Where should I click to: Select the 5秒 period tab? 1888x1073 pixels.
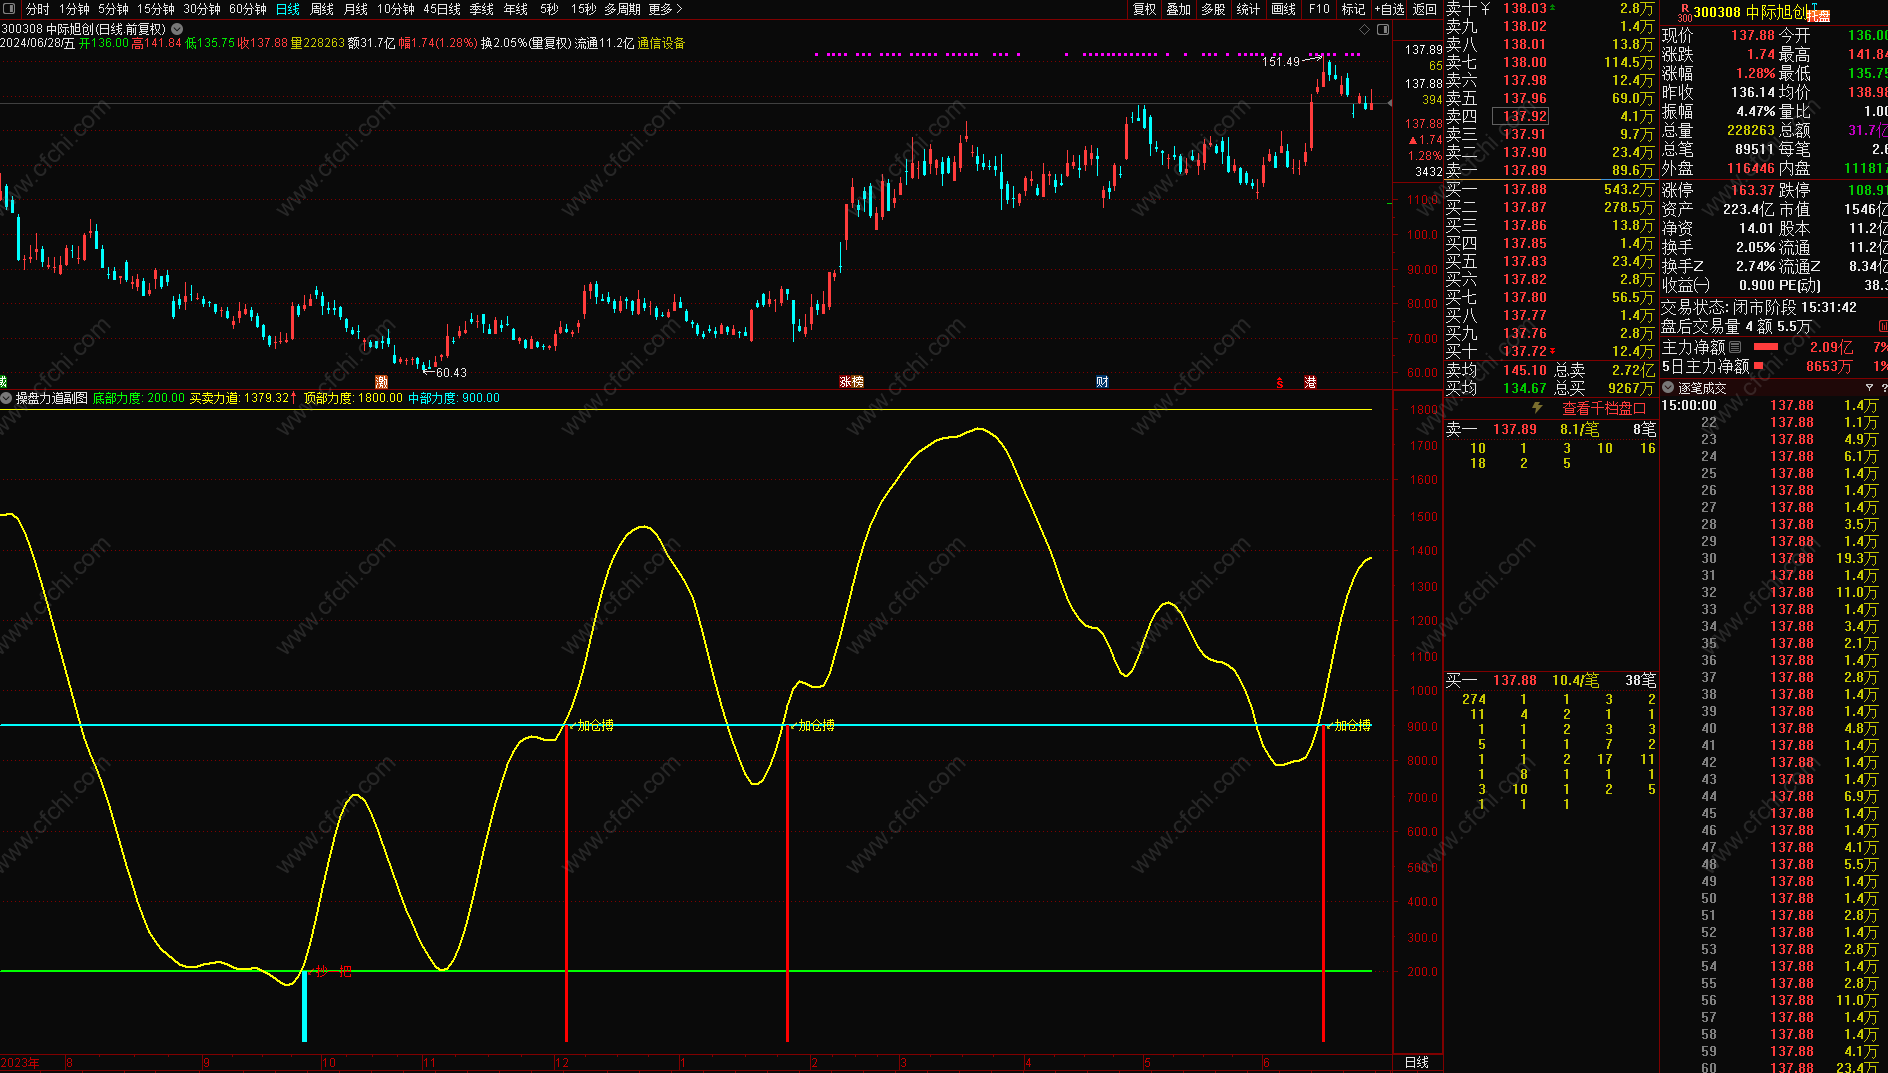(x=549, y=9)
